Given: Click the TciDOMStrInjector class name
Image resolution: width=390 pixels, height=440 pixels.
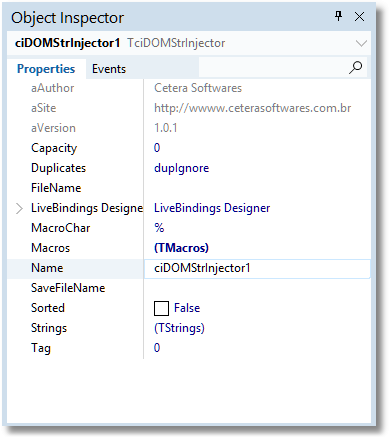Looking at the screenshot, I should 176,43.
